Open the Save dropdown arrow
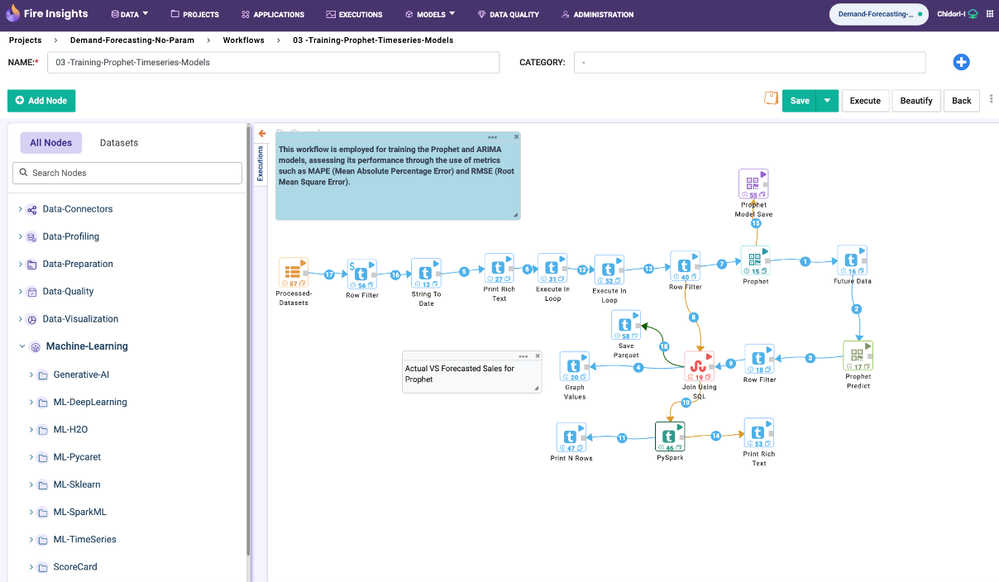The image size is (999, 582). point(827,101)
